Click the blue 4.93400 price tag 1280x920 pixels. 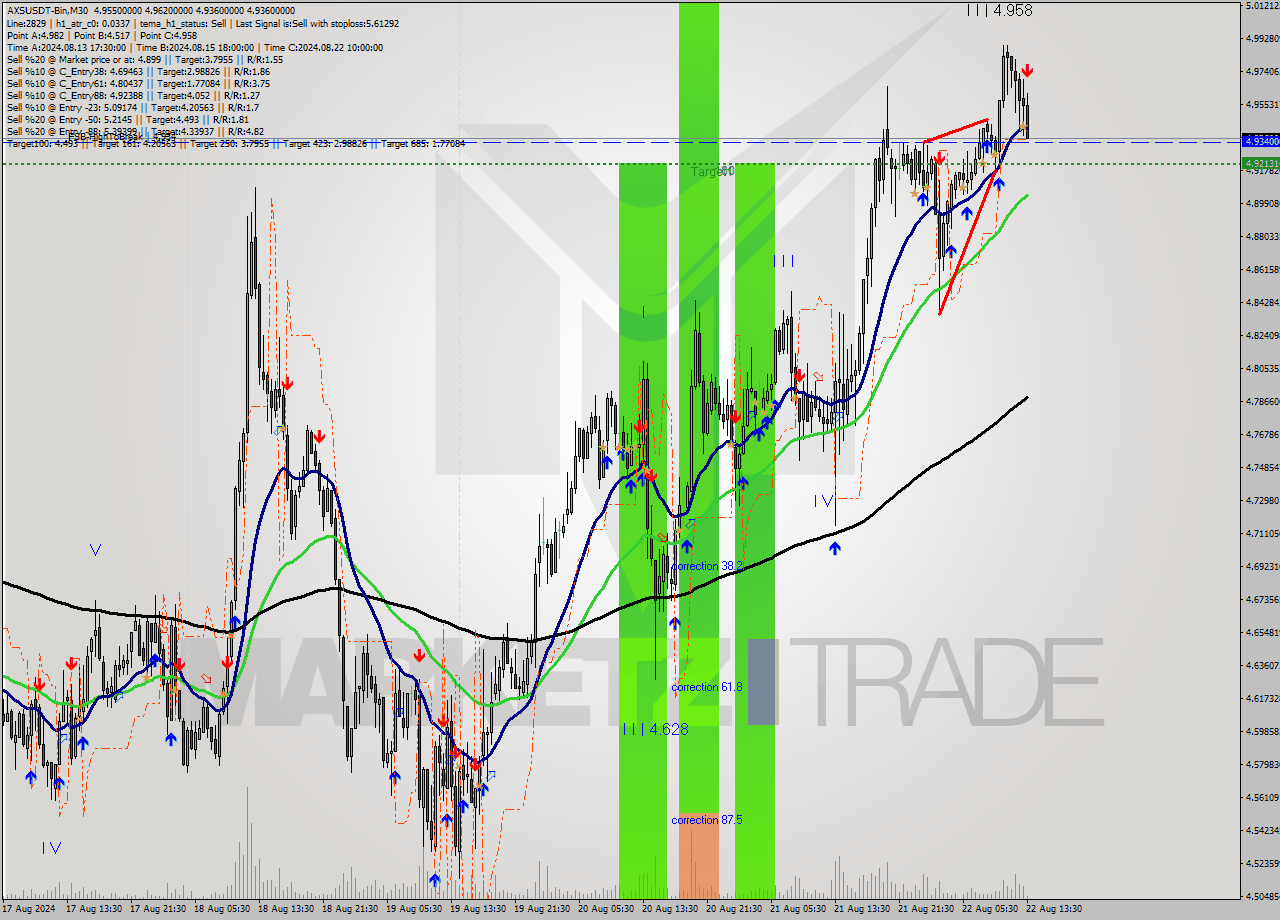click(1260, 141)
